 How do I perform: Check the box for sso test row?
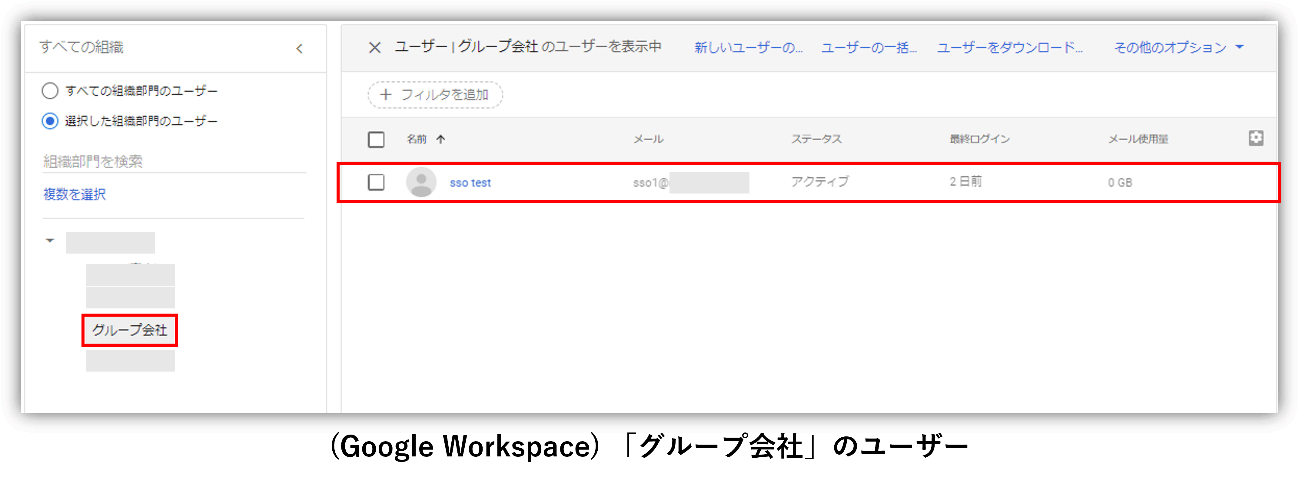376,182
